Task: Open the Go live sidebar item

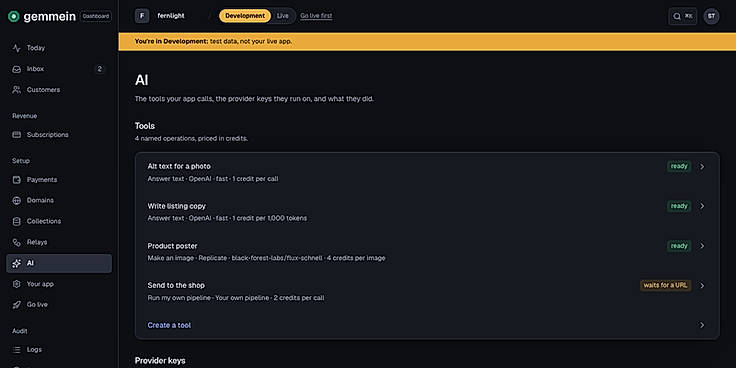Action: pyautogui.click(x=59, y=305)
